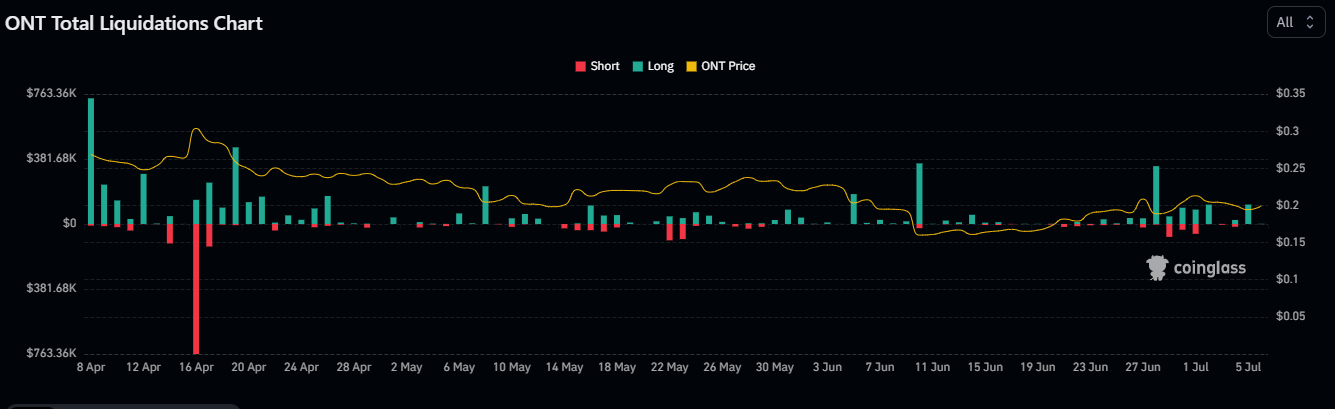Click the 27 Jun date label
The width and height of the screenshot is (1335, 409).
[1142, 368]
